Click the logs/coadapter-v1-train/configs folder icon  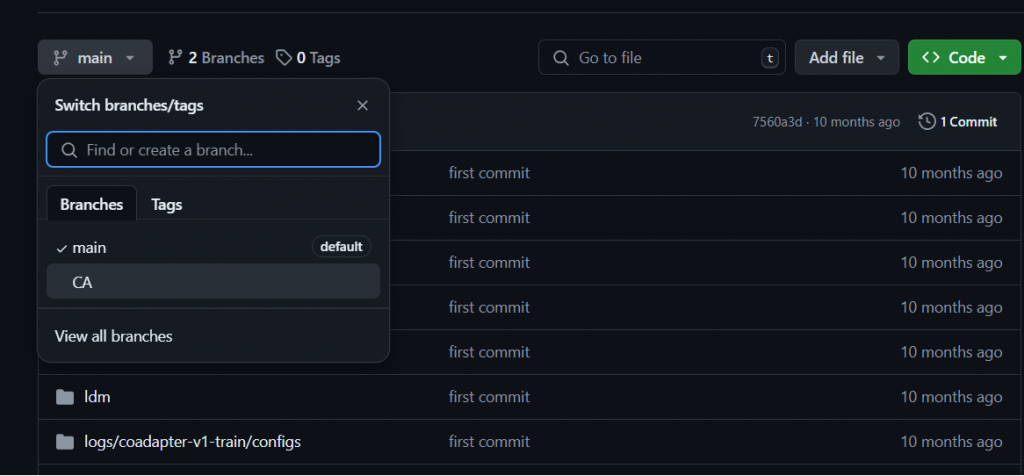pos(65,442)
